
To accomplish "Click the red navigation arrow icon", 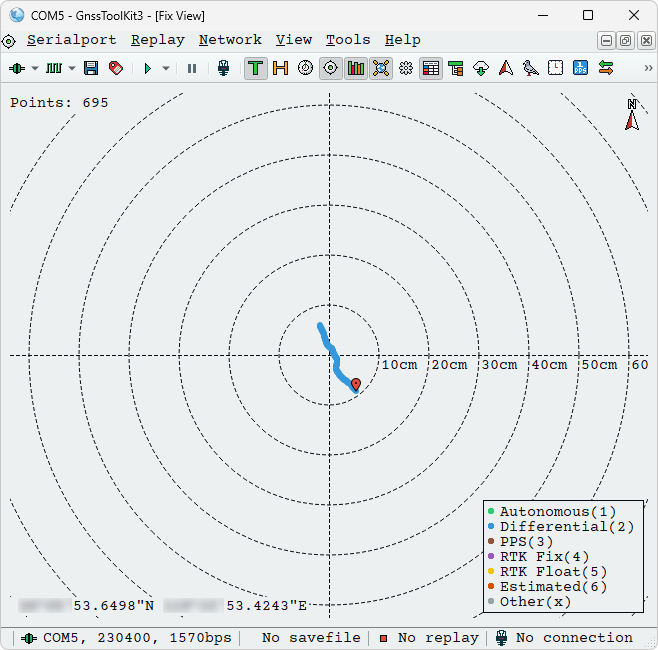I will [506, 68].
